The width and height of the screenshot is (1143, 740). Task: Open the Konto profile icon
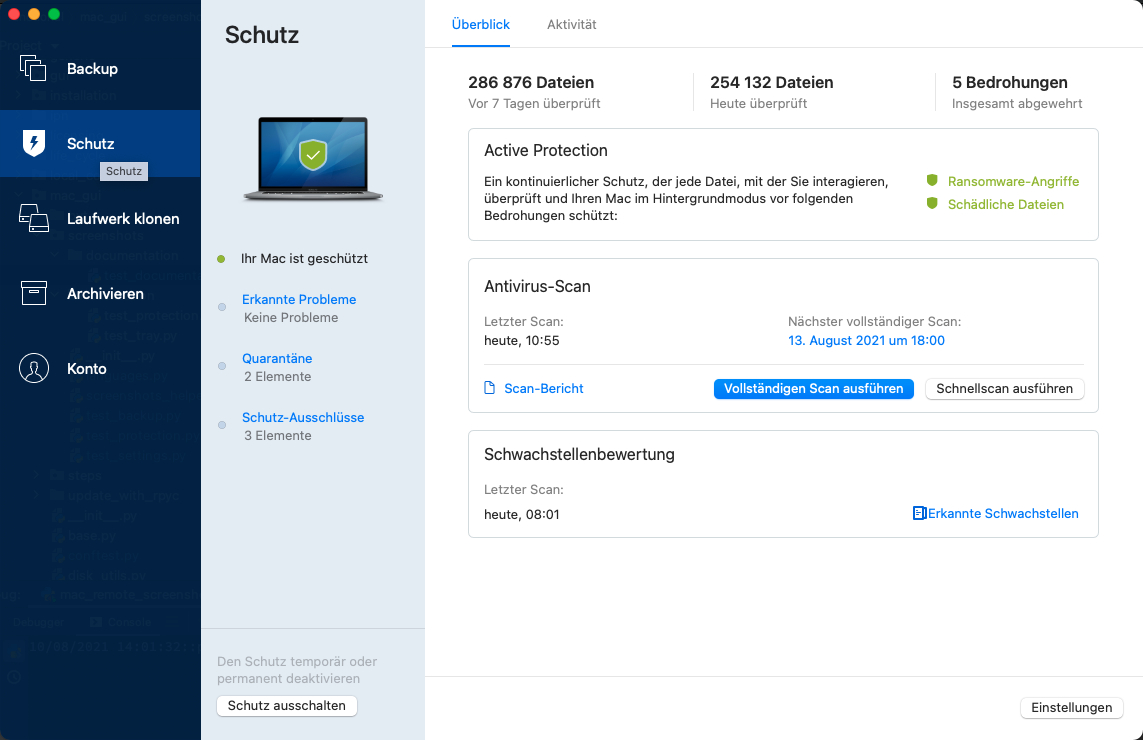pyautogui.click(x=34, y=368)
